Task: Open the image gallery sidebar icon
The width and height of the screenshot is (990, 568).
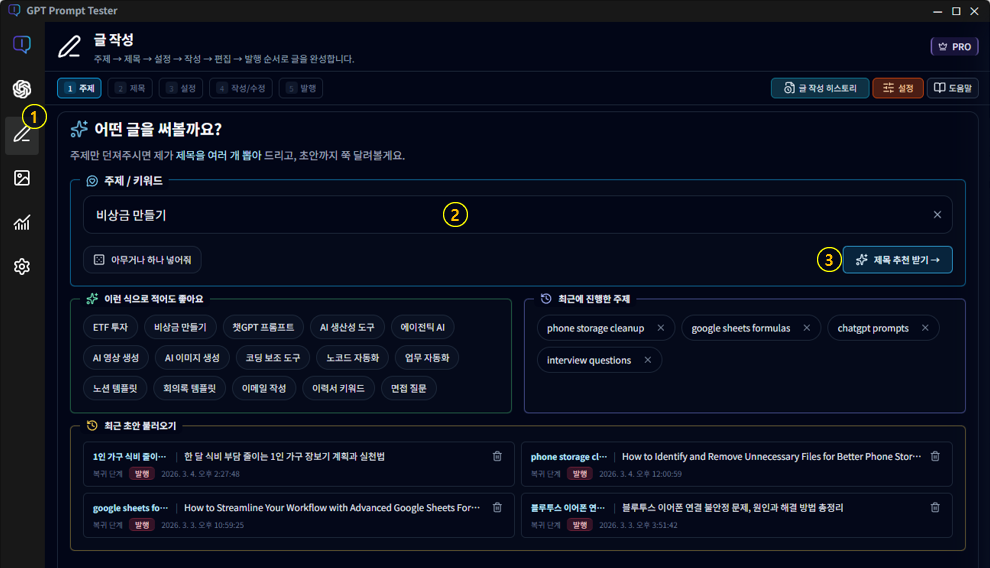Action: coord(21,178)
